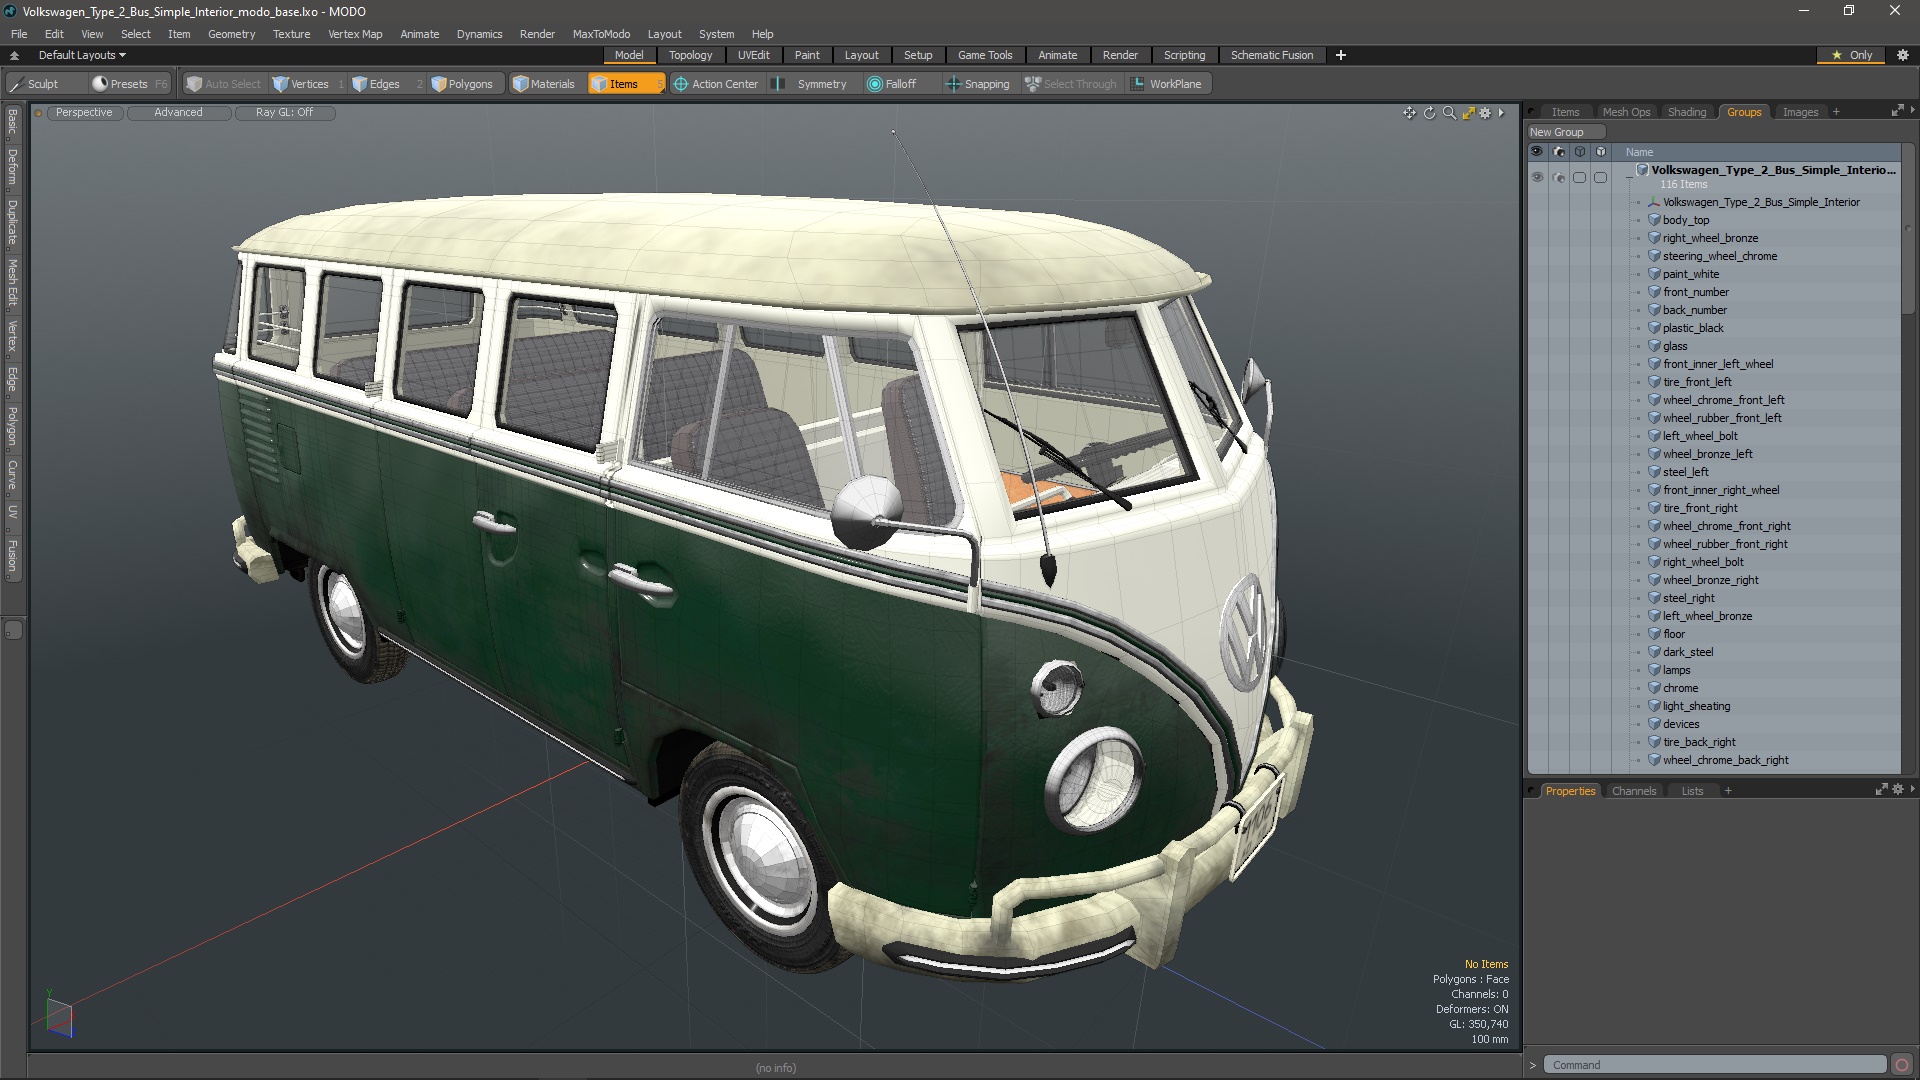The height and width of the screenshot is (1080, 1920).
Task: Open the Duplicate sidebar tab
Action: (13, 223)
